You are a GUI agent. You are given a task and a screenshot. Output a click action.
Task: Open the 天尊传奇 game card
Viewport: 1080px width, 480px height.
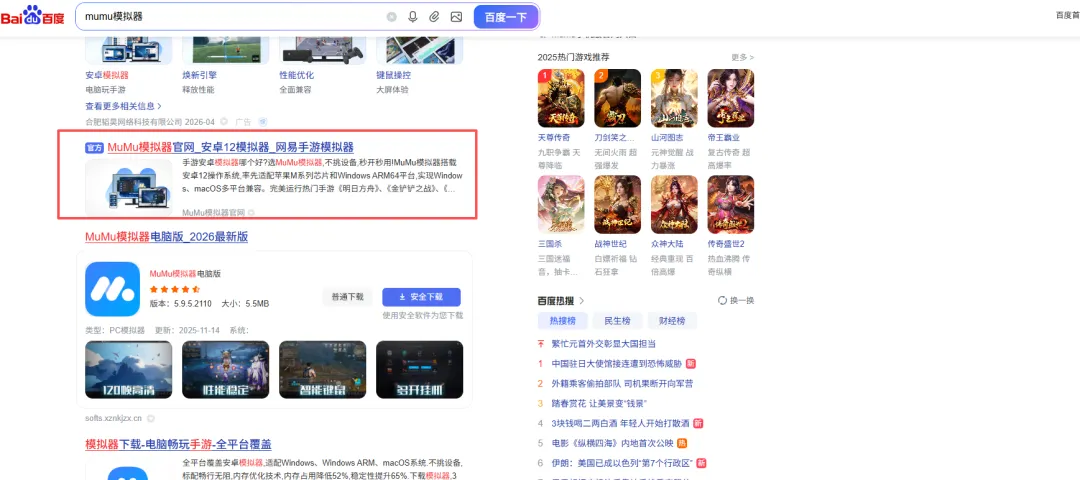coord(561,98)
